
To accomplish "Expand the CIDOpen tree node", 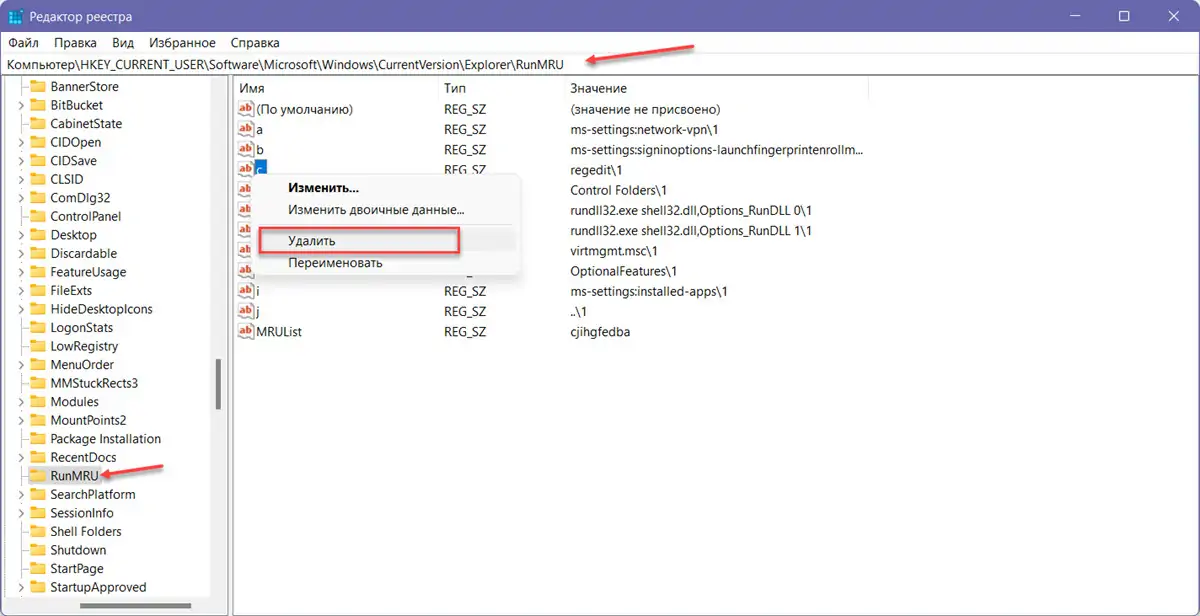I will point(21,142).
